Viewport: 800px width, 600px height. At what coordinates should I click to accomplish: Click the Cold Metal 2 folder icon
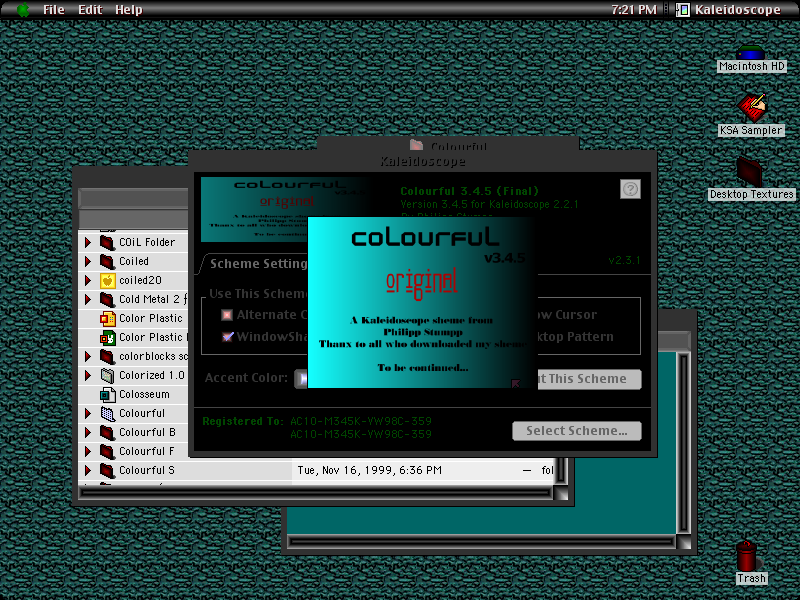[x=107, y=299]
